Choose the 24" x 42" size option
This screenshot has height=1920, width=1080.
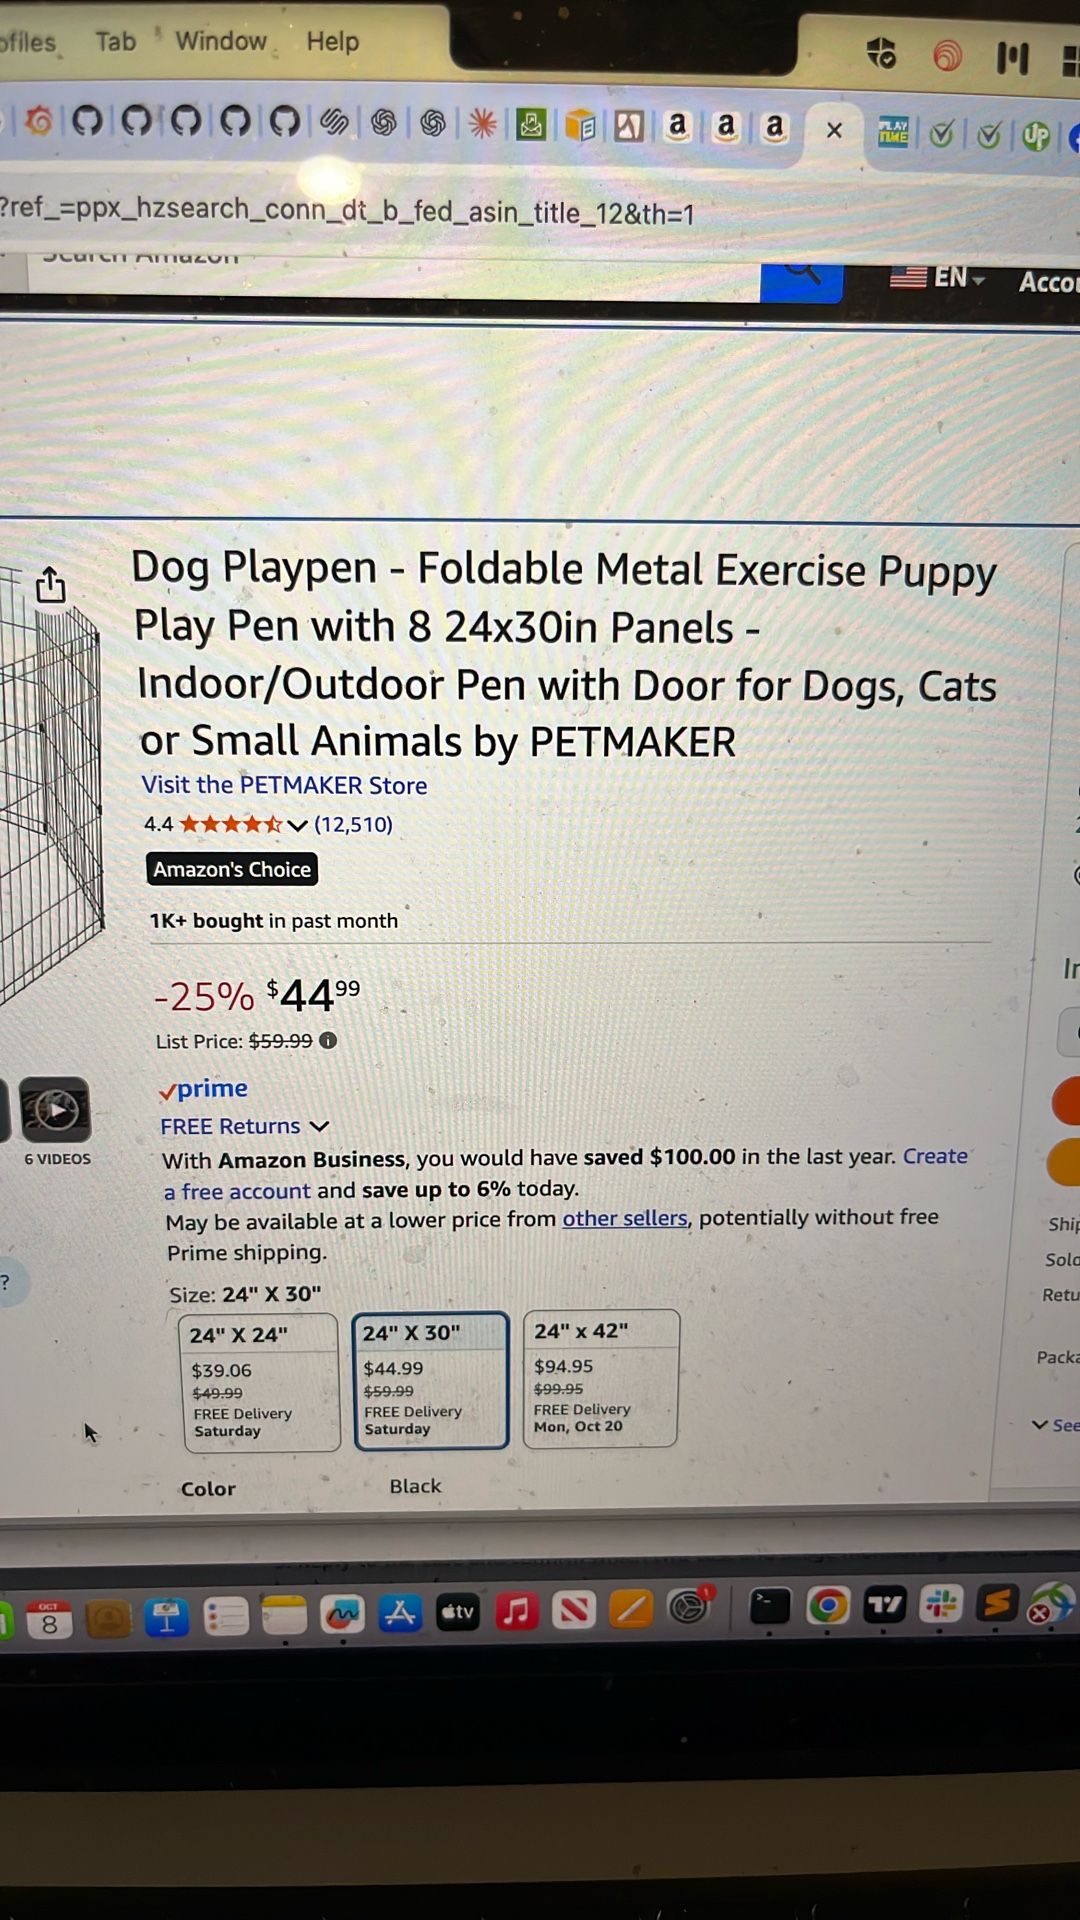601,1378
